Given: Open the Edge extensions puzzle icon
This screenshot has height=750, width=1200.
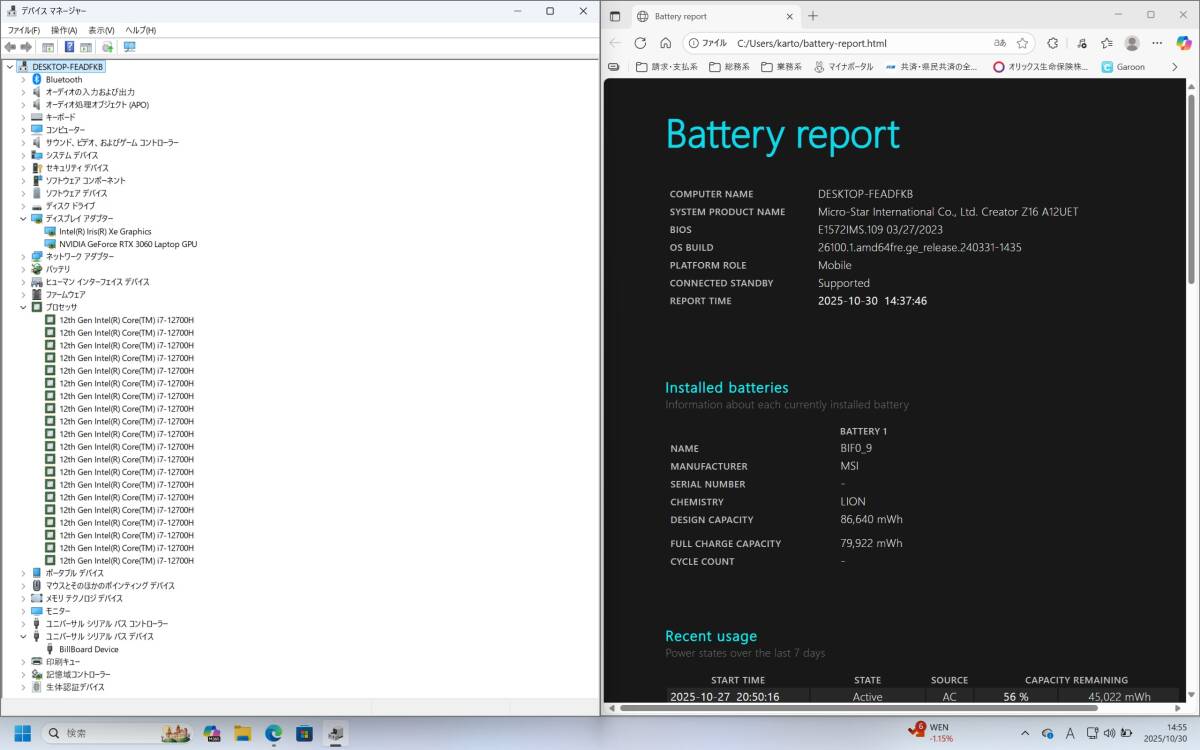Looking at the screenshot, I should pos(1053,44).
